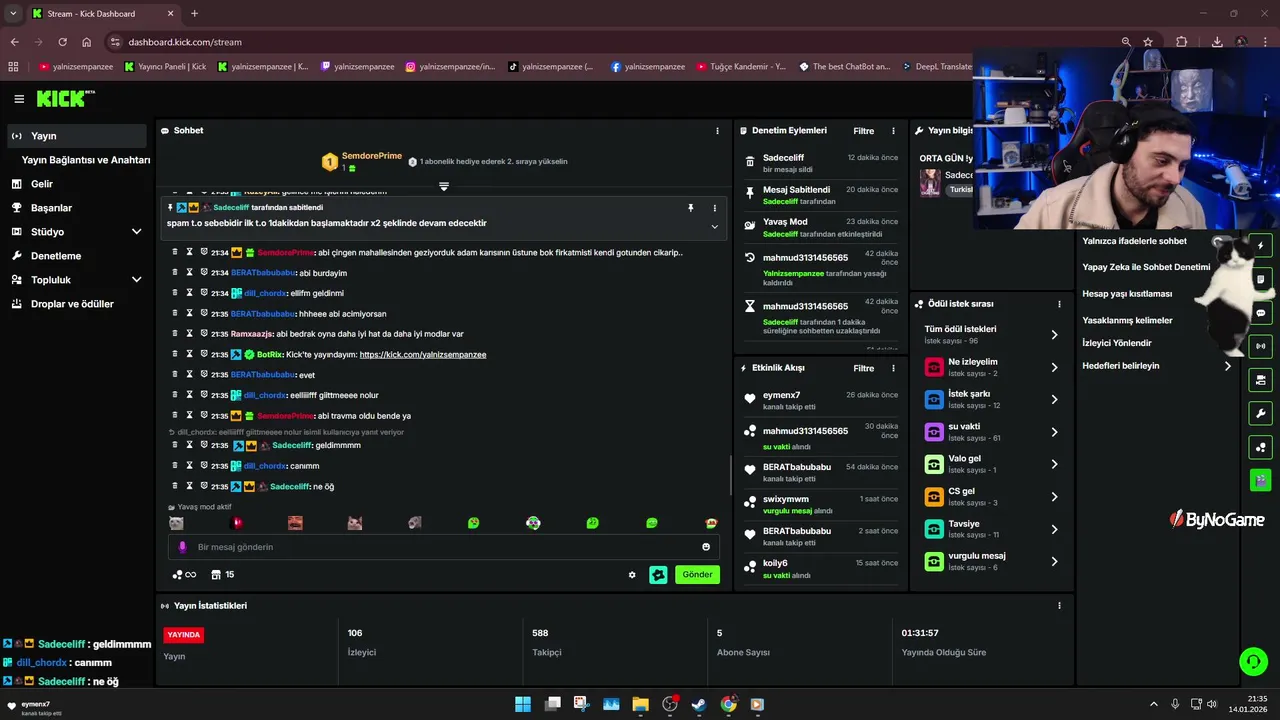Click the Gönder send button
1280x720 pixels.
pyautogui.click(x=697, y=575)
